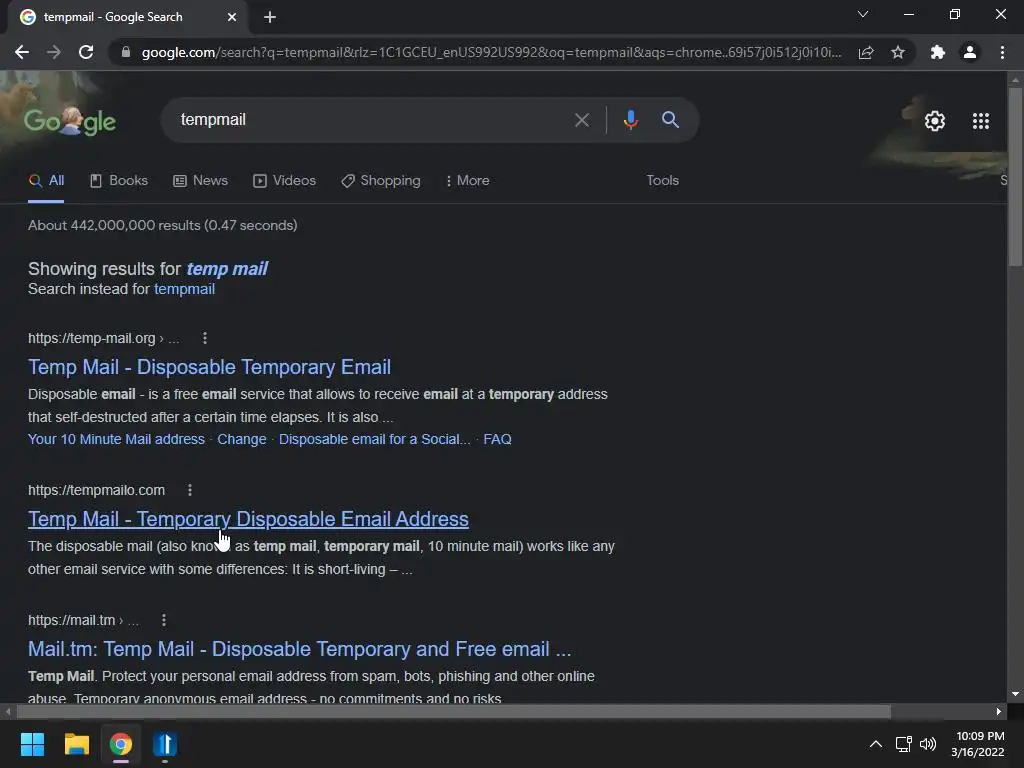
Task: Open Disposable email for a Social sitelink
Action: (x=374, y=439)
